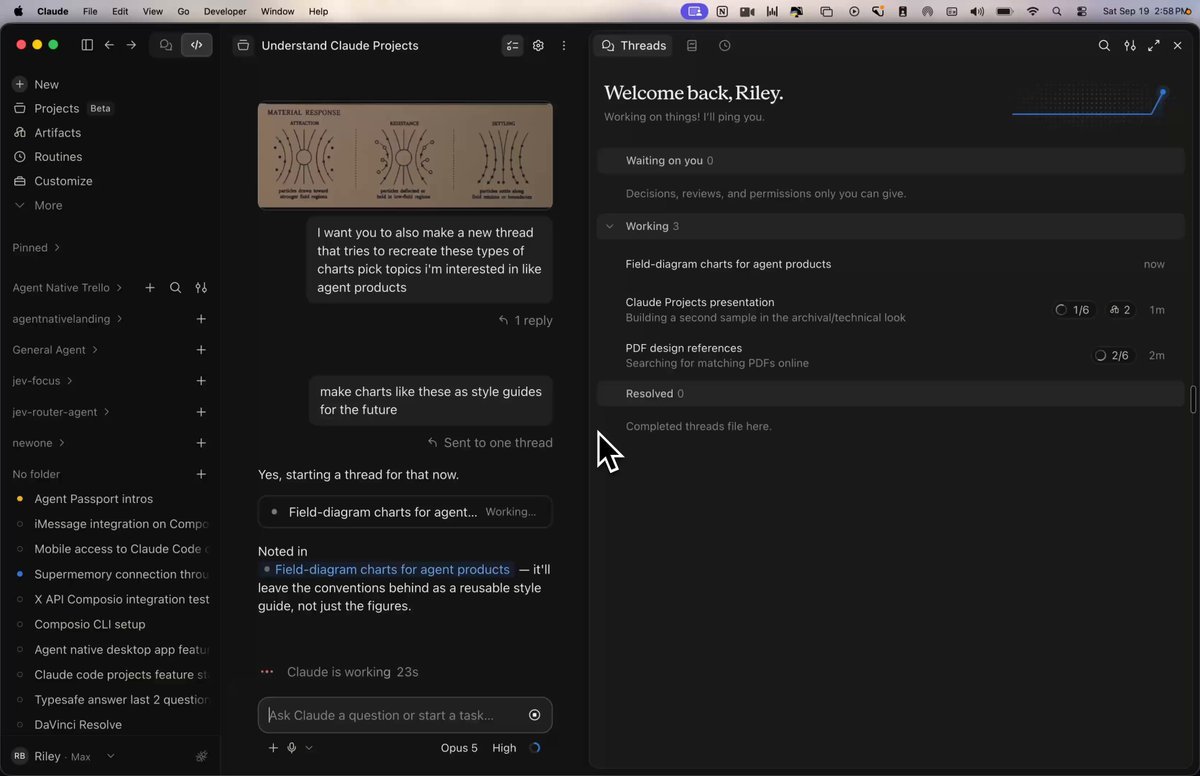Open the 1 reply link
The width and height of the screenshot is (1200, 776).
coord(526,321)
